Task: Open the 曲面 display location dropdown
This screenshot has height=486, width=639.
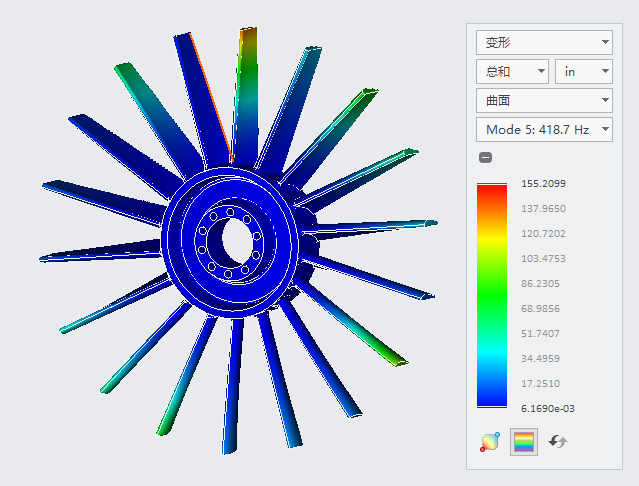Action: pyautogui.click(x=544, y=100)
